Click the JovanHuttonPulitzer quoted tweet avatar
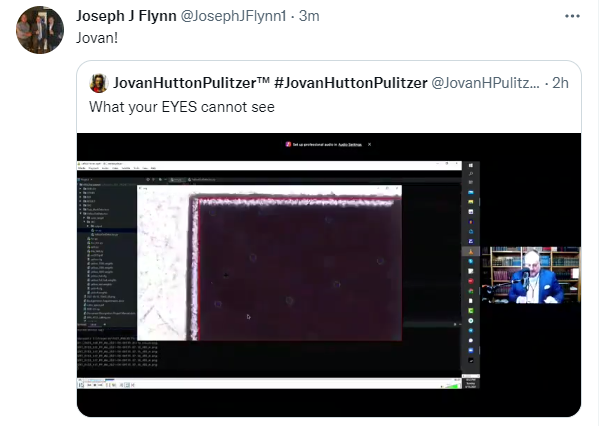This screenshot has width=611, height=426. 99,83
